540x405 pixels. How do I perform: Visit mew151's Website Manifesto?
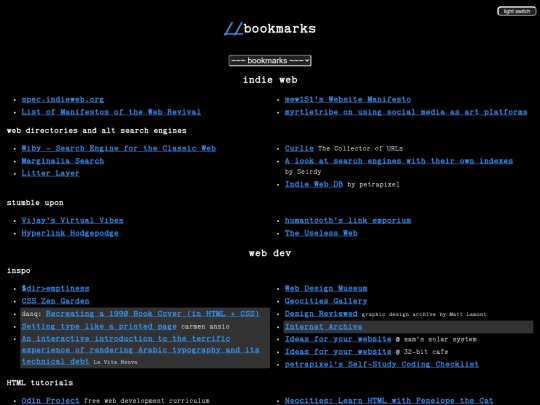(x=348, y=100)
